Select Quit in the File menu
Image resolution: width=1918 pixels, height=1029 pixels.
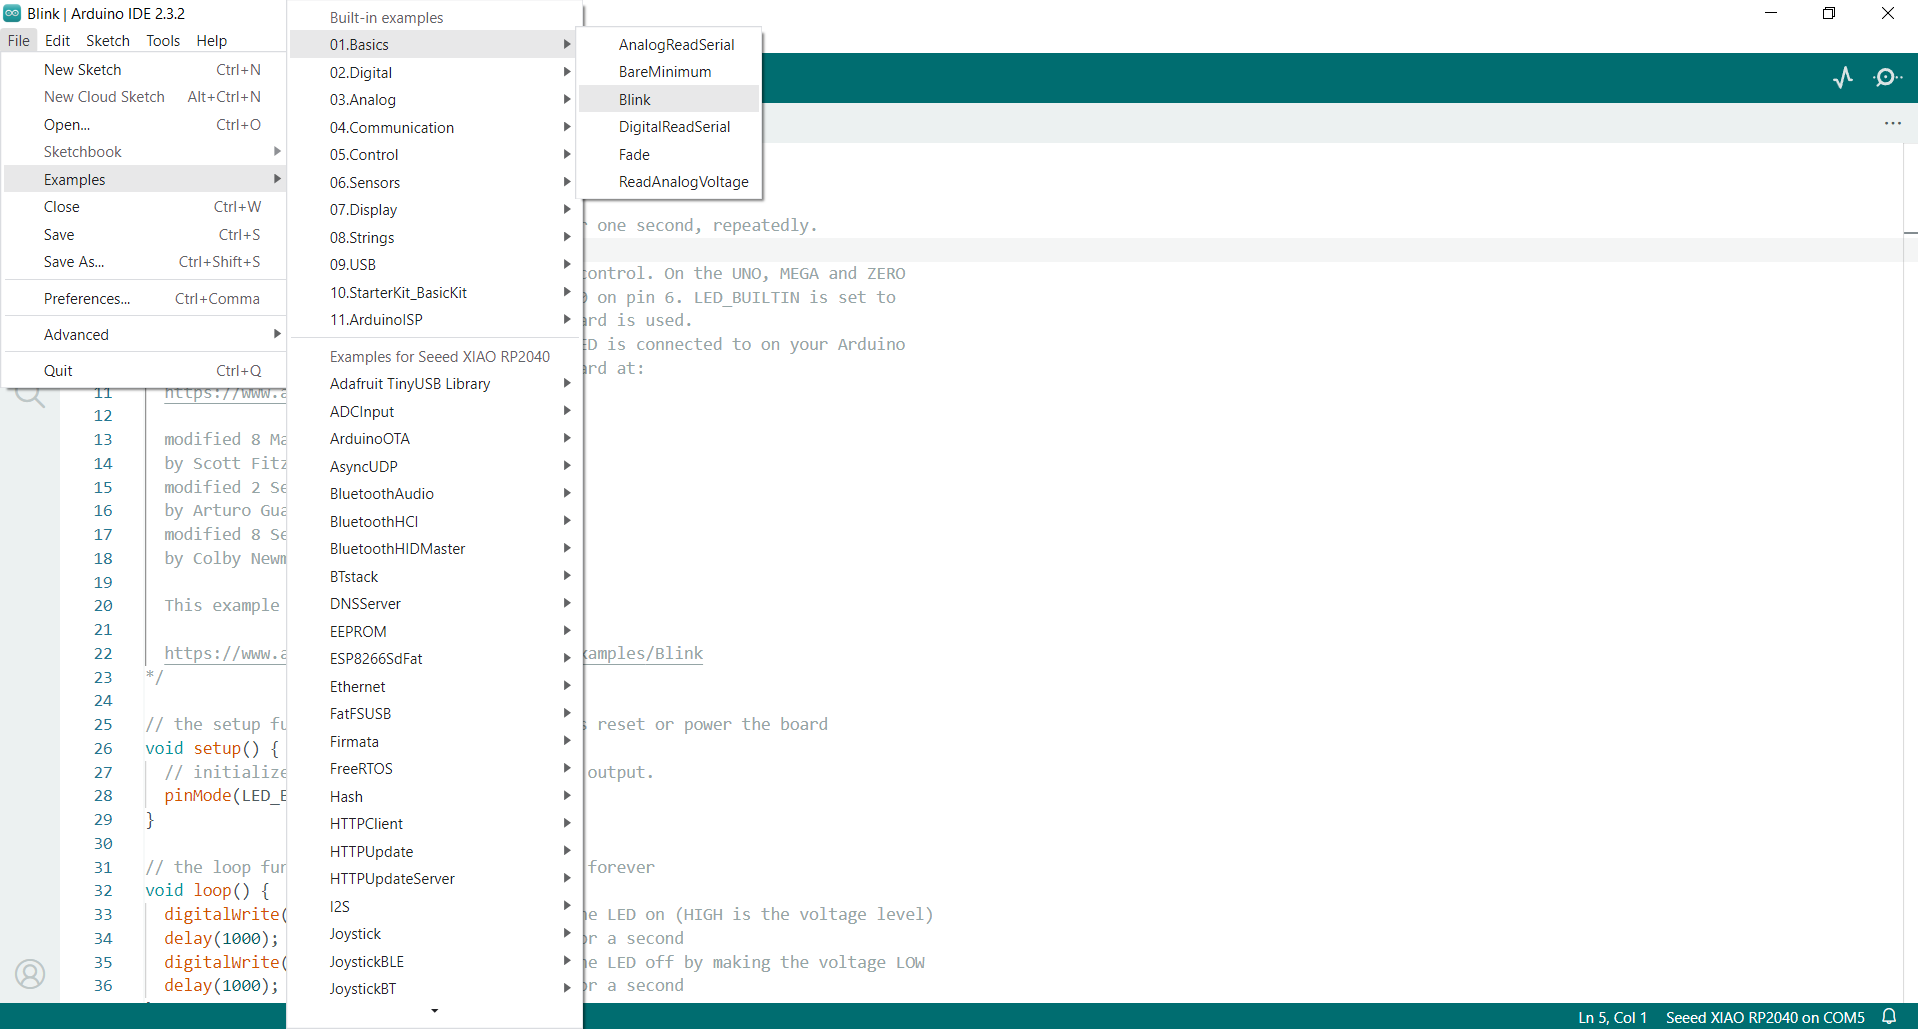tap(145, 371)
